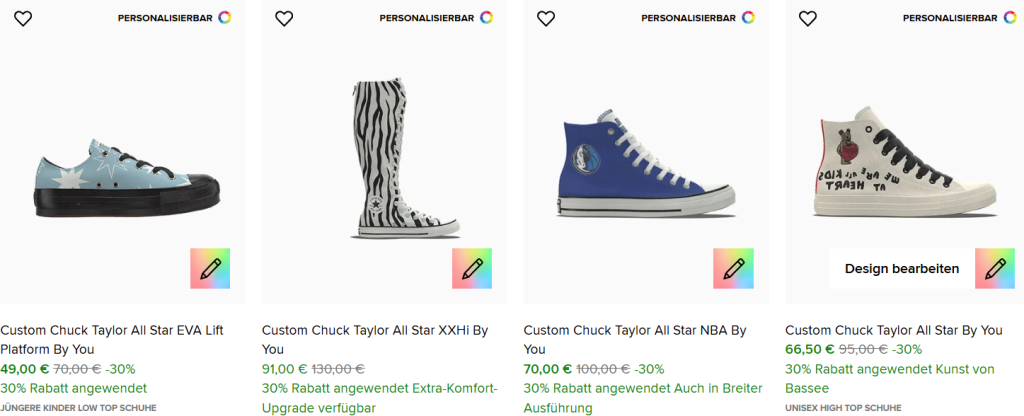The image size is (1024, 416).
Task: Click Personalisierbar color ring on last card
Action: (x=1011, y=17)
